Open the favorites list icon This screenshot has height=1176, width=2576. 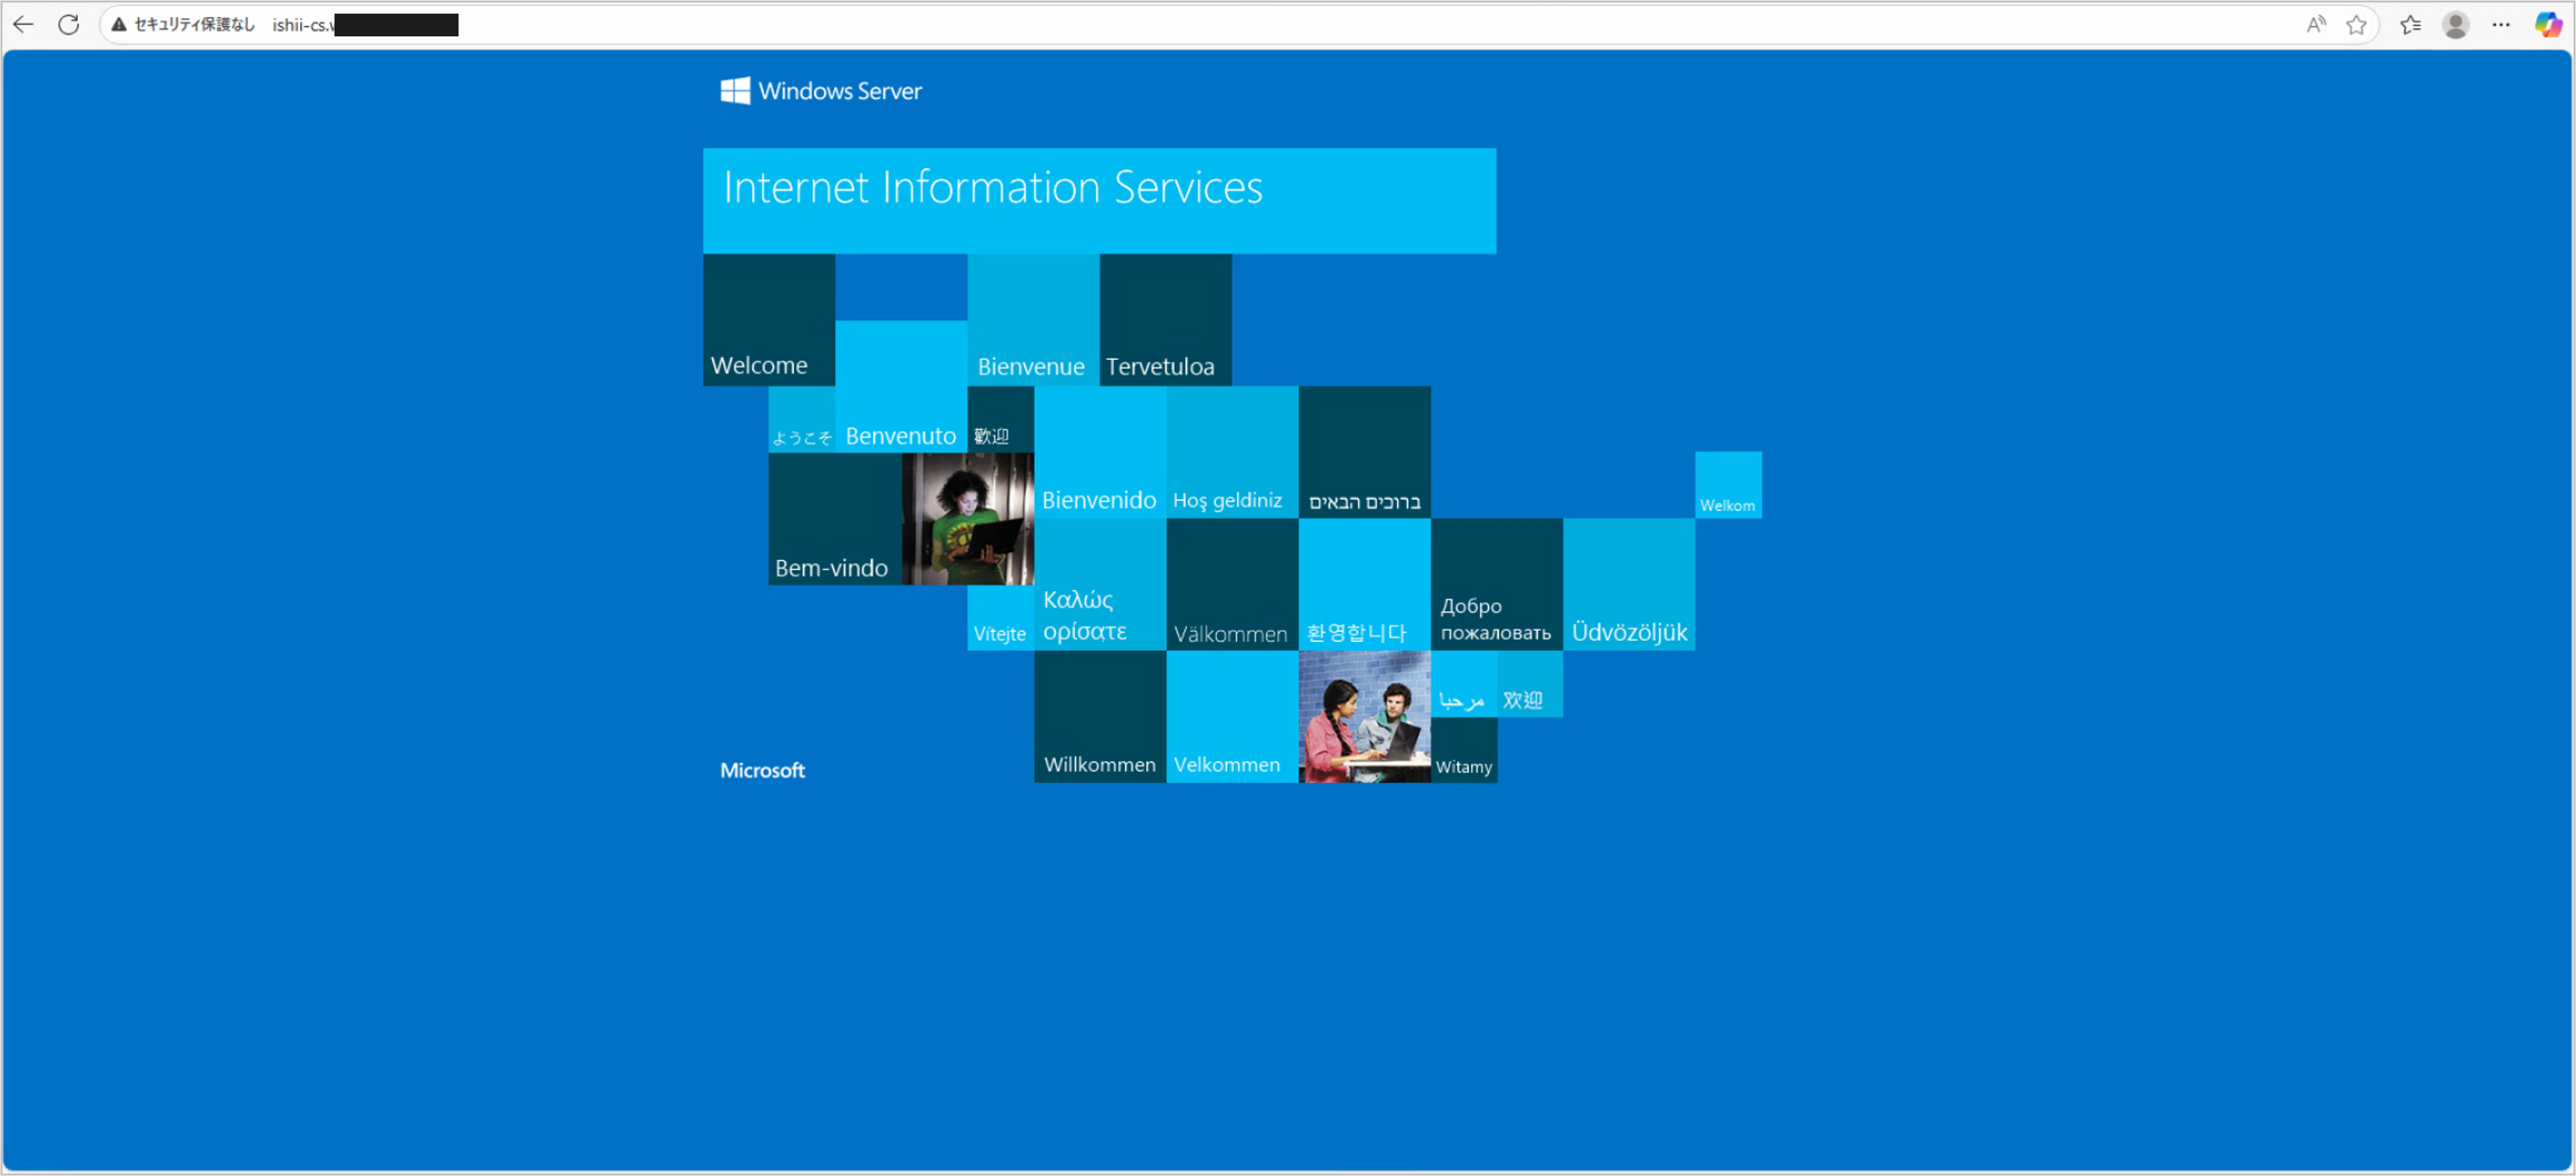pos(2410,24)
